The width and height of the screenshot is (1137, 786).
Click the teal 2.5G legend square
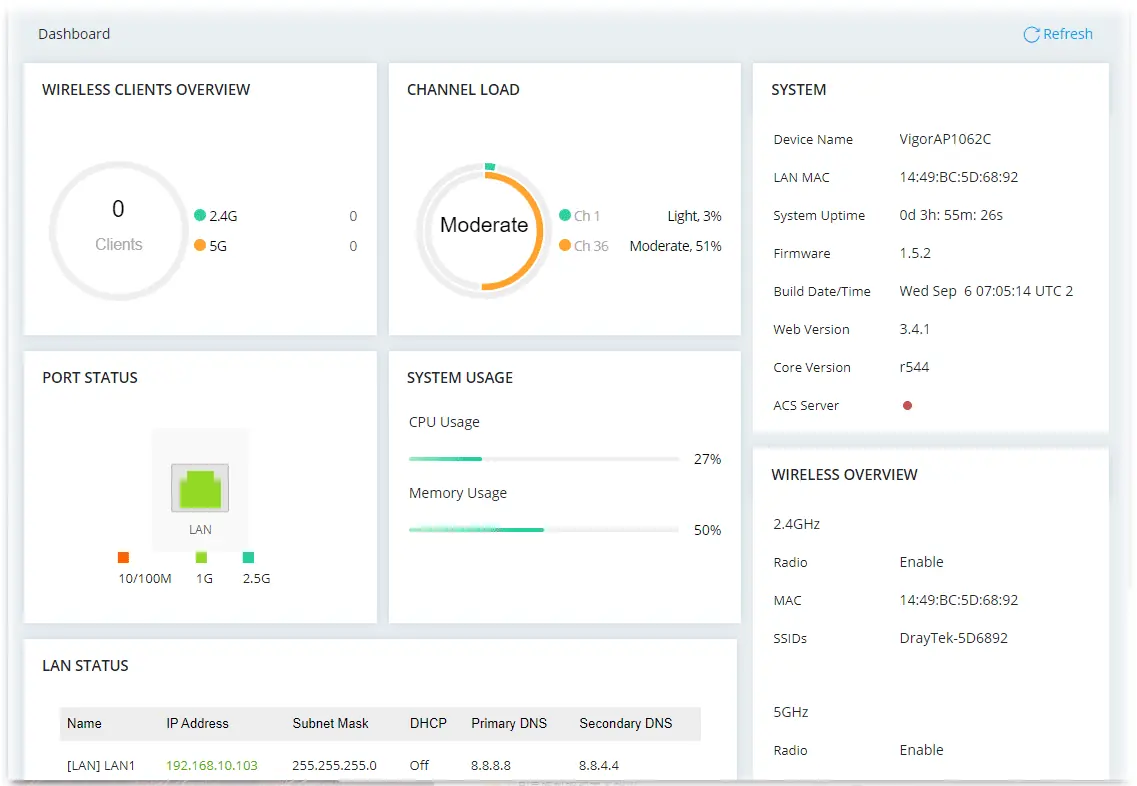[x=248, y=557]
